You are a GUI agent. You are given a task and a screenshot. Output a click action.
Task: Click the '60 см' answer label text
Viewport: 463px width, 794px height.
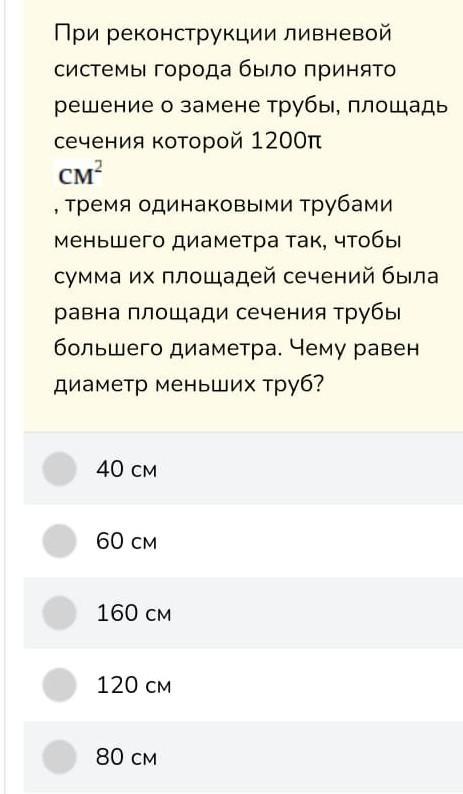click(127, 541)
